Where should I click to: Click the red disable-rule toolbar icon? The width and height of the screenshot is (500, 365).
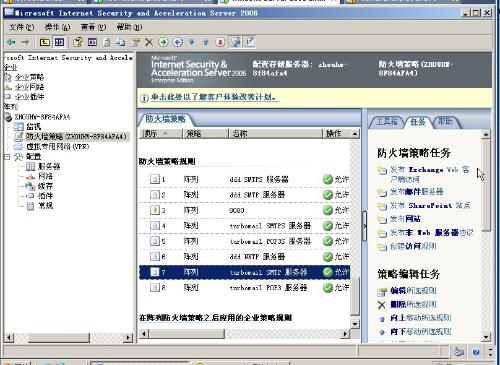click(x=220, y=42)
